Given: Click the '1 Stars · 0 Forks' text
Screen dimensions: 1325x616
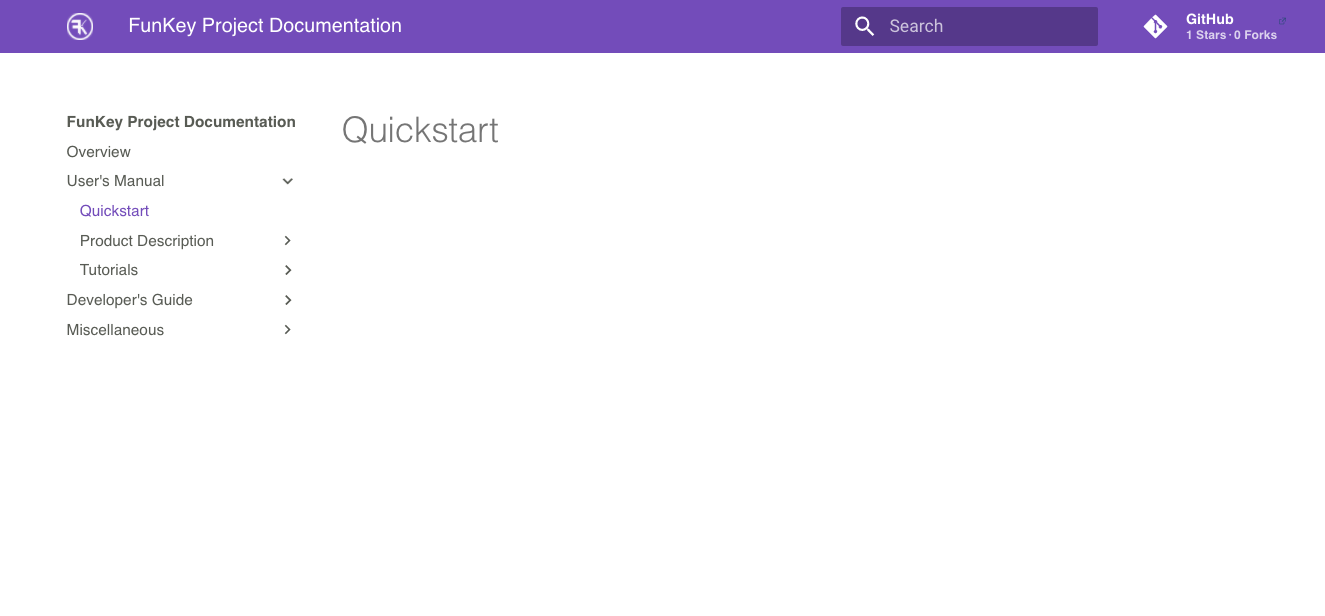Looking at the screenshot, I should pos(1231,35).
